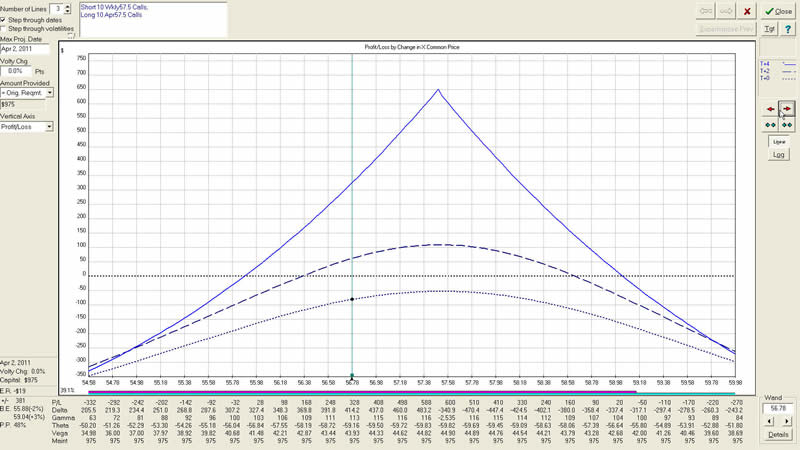Click the red left arrow button

pos(769,107)
